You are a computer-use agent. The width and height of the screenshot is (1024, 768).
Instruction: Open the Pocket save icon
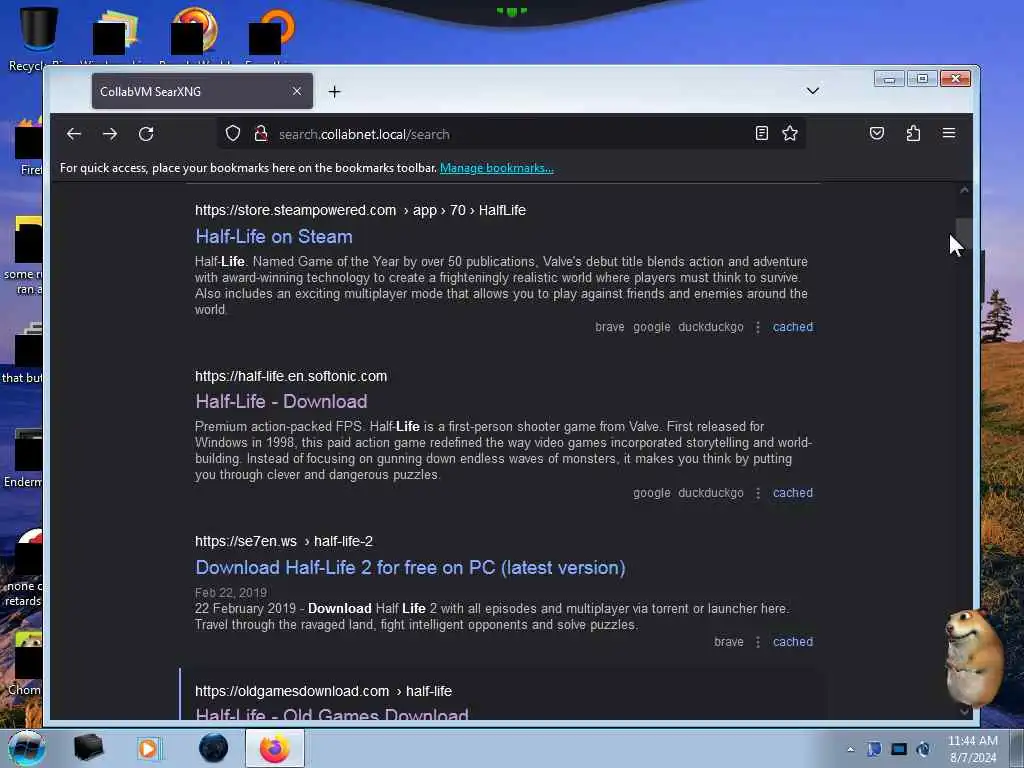tap(877, 133)
